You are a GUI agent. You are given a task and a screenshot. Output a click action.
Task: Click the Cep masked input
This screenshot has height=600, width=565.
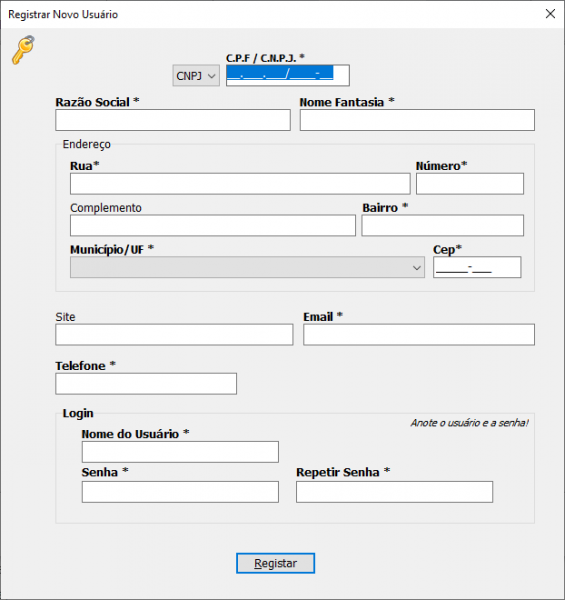[x=477, y=267]
